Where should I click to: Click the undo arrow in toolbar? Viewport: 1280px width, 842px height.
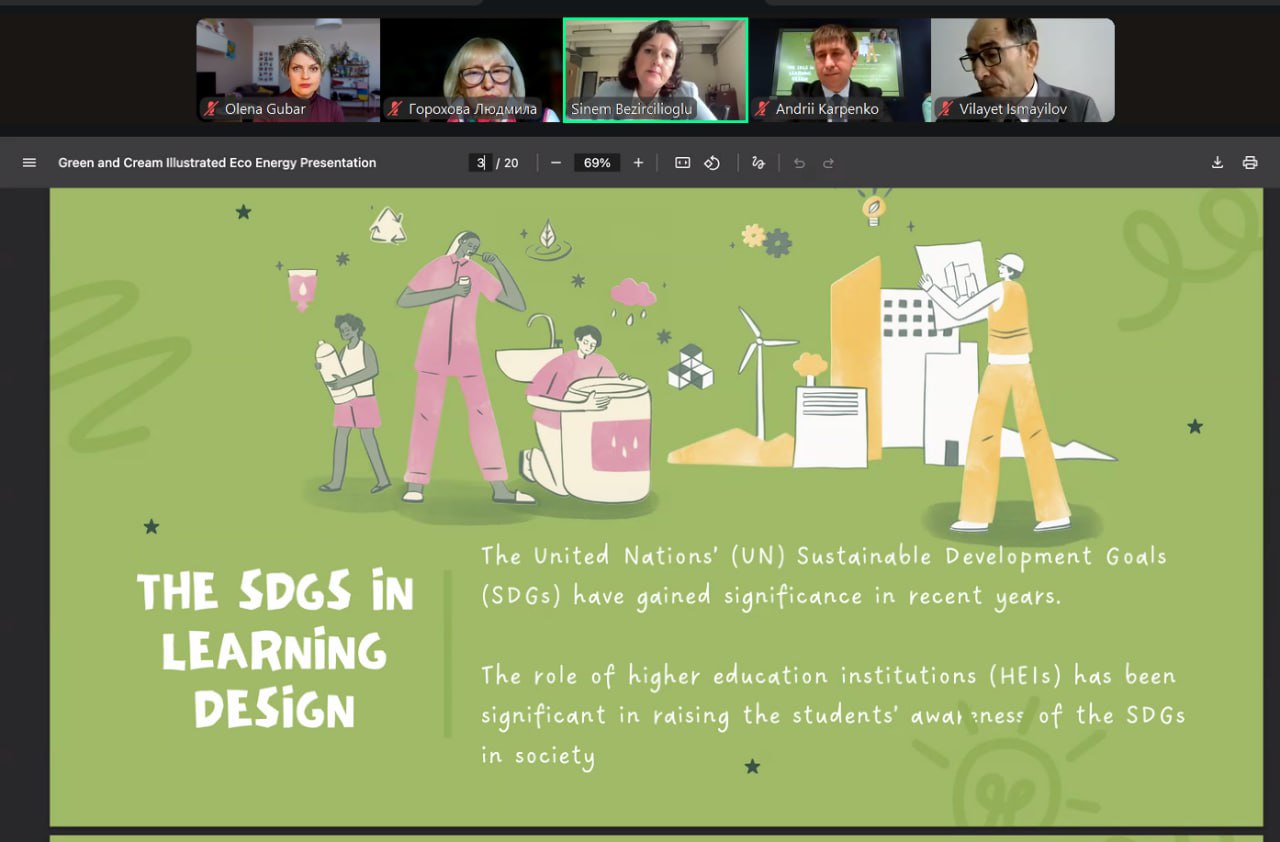[x=798, y=163]
